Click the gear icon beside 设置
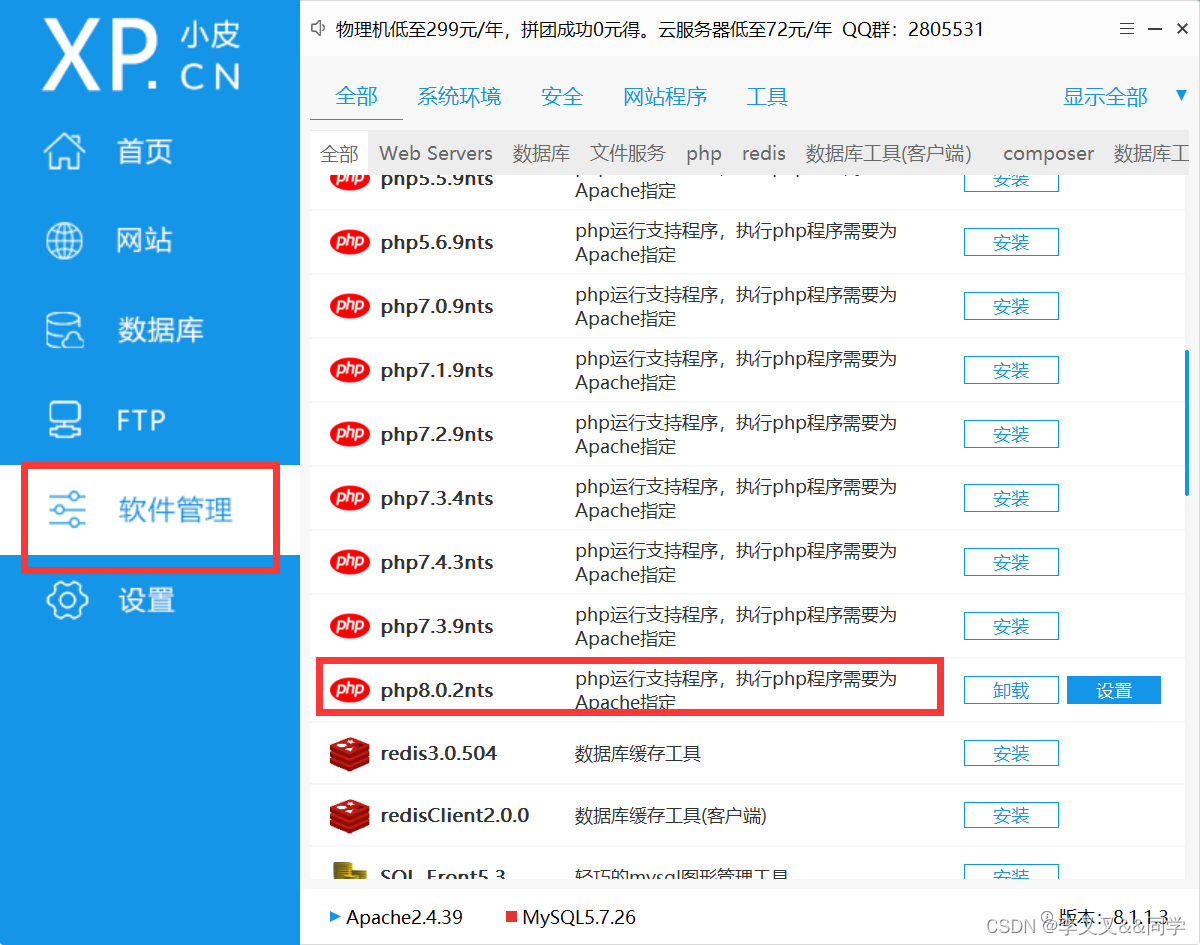 (x=67, y=600)
